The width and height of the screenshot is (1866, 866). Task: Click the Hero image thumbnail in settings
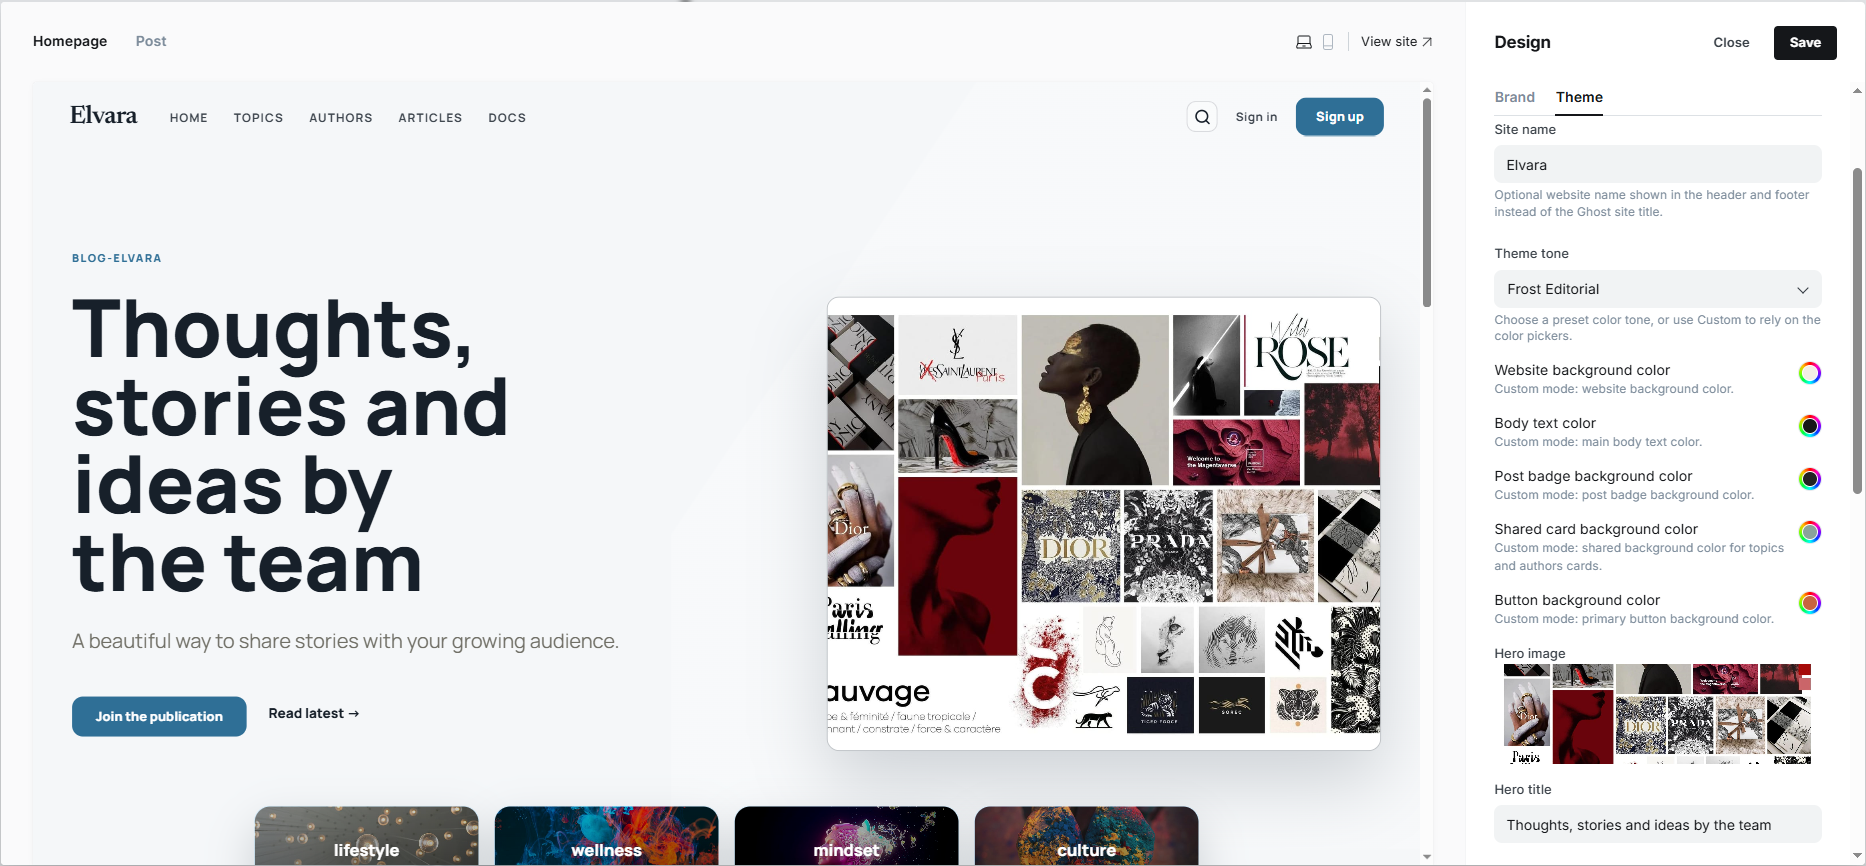pos(1658,714)
